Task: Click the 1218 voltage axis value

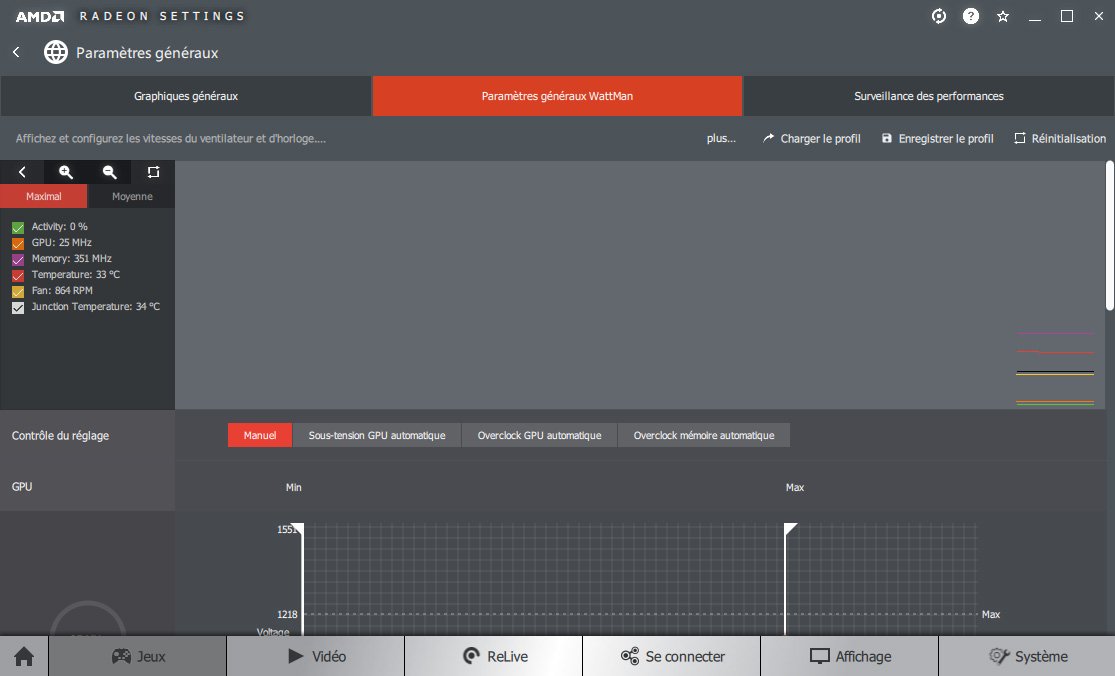Action: [287, 614]
